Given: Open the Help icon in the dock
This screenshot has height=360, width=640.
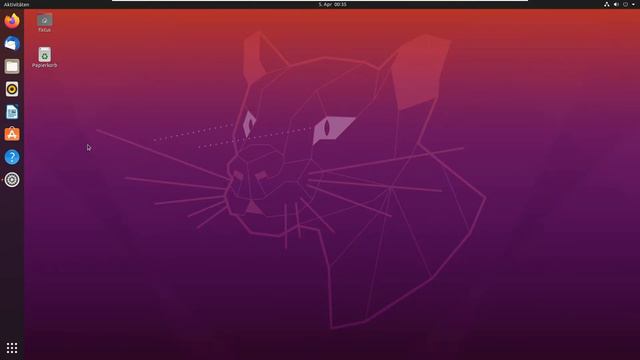Looking at the screenshot, I should (12, 157).
